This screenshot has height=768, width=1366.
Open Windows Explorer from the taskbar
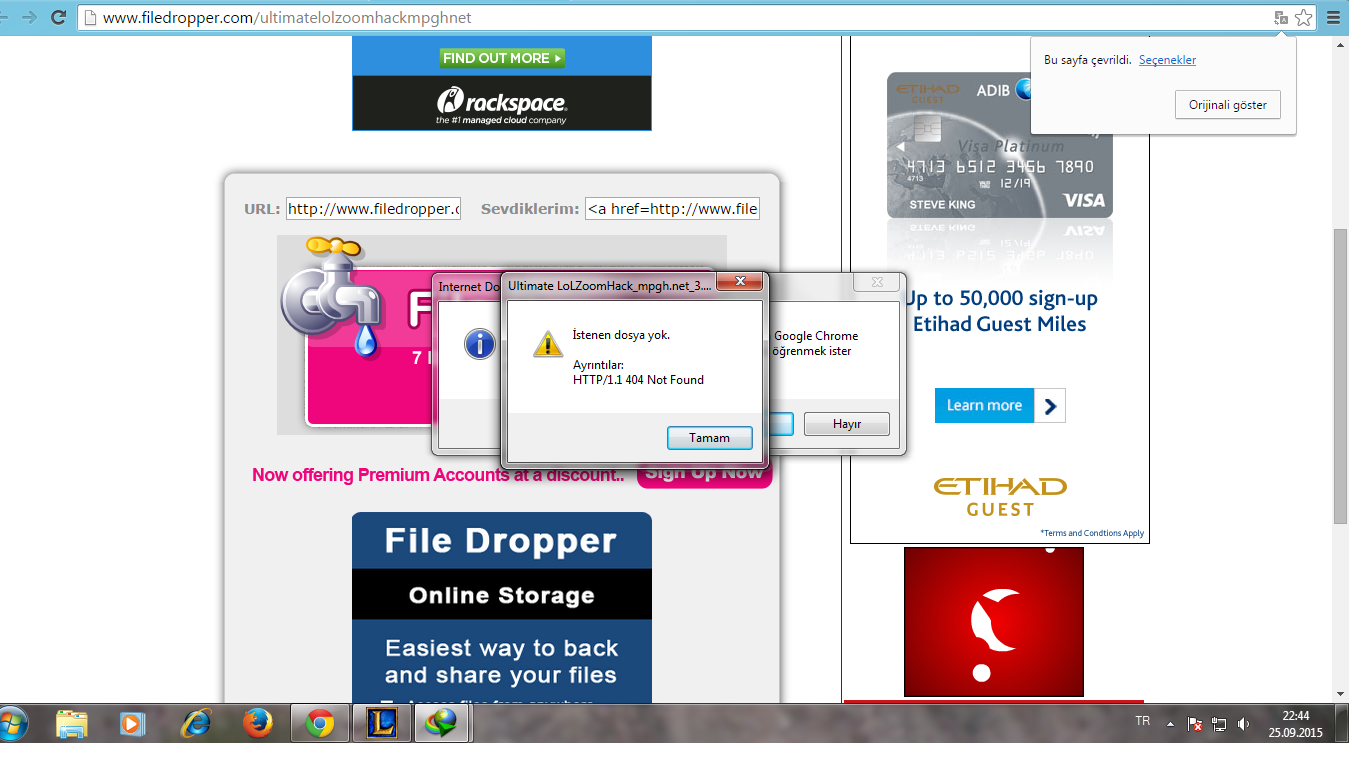click(x=71, y=723)
